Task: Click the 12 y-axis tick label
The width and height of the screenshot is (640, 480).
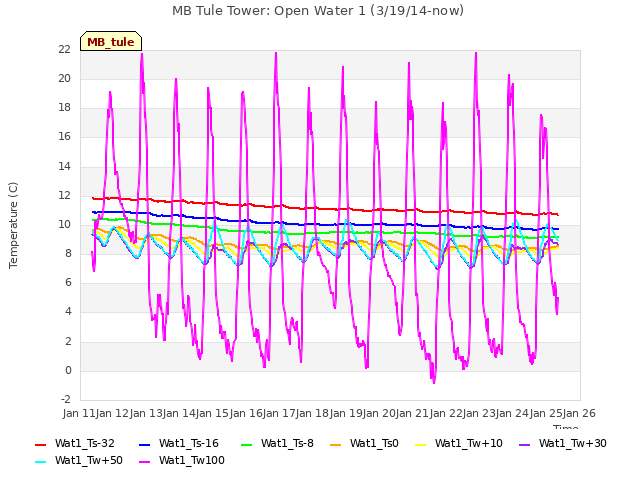Action: [x=64, y=196]
